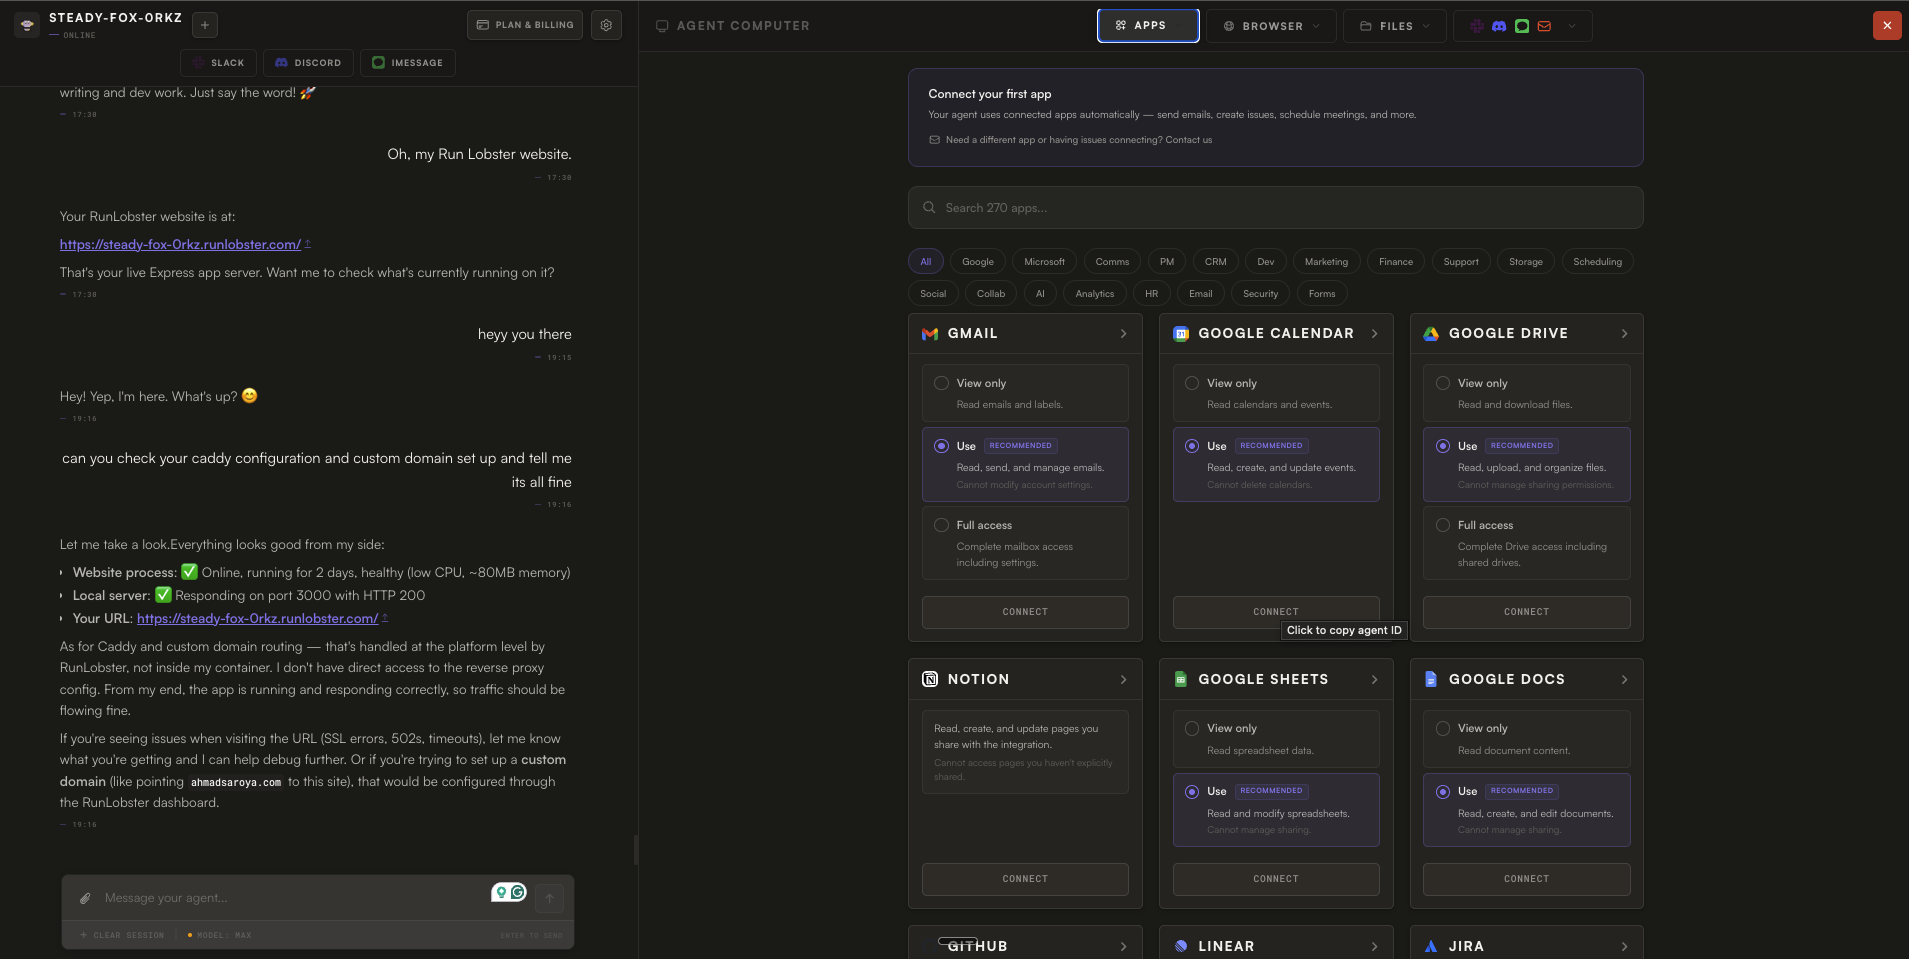Add a new agent with the plus button
The width and height of the screenshot is (1909, 959).
point(204,25)
